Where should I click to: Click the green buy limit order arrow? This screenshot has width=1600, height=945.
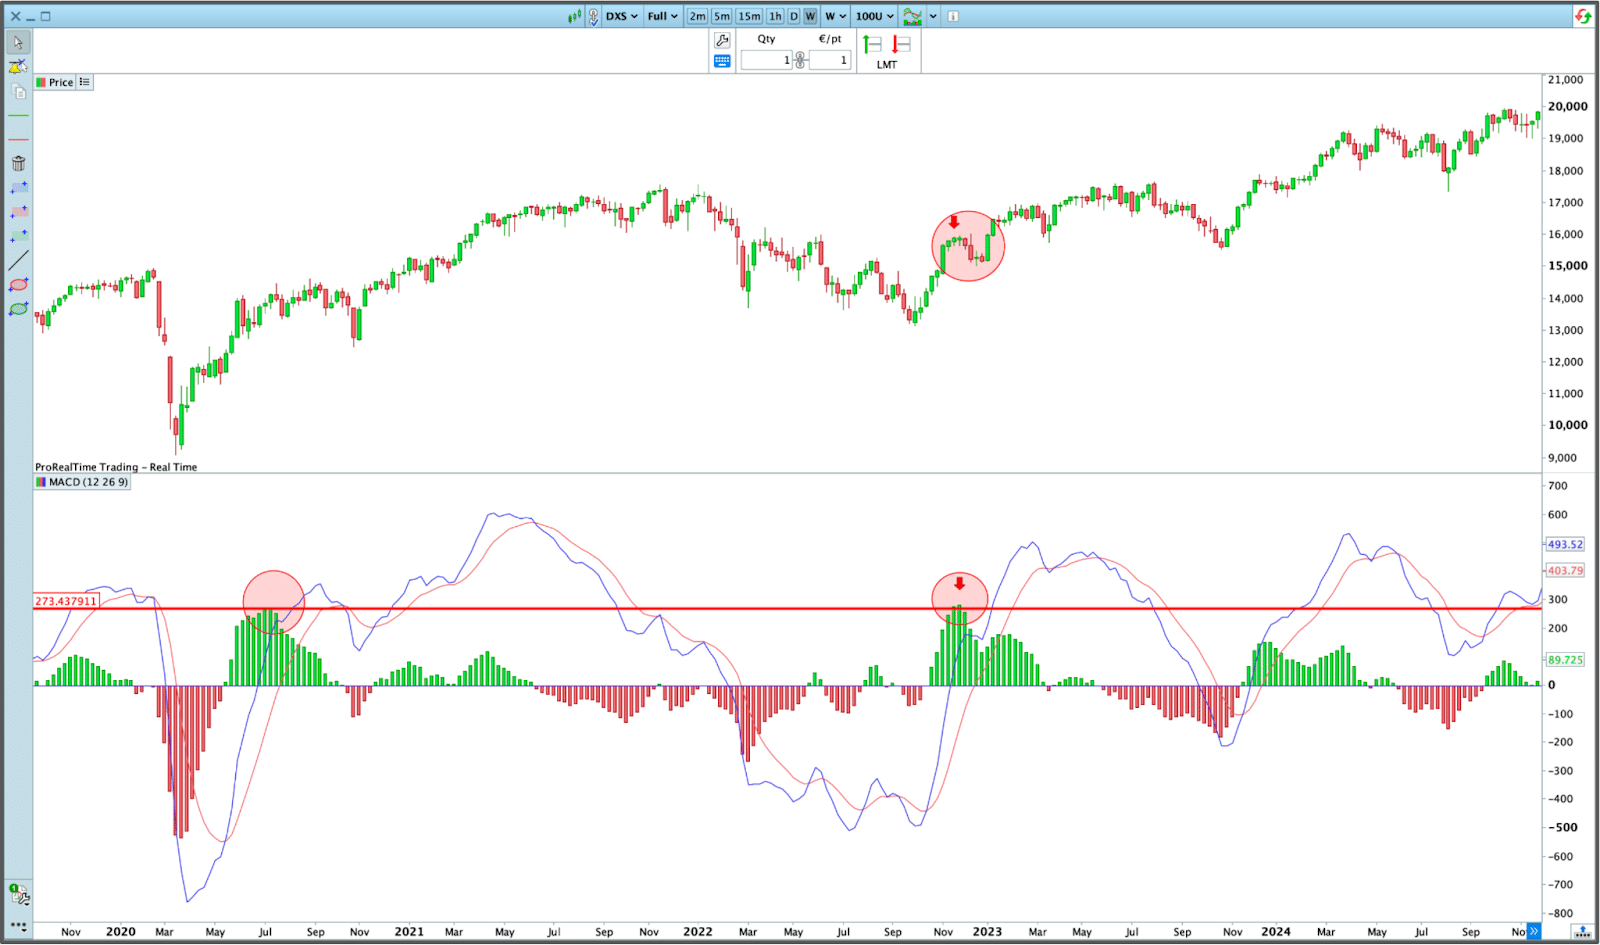tap(872, 44)
